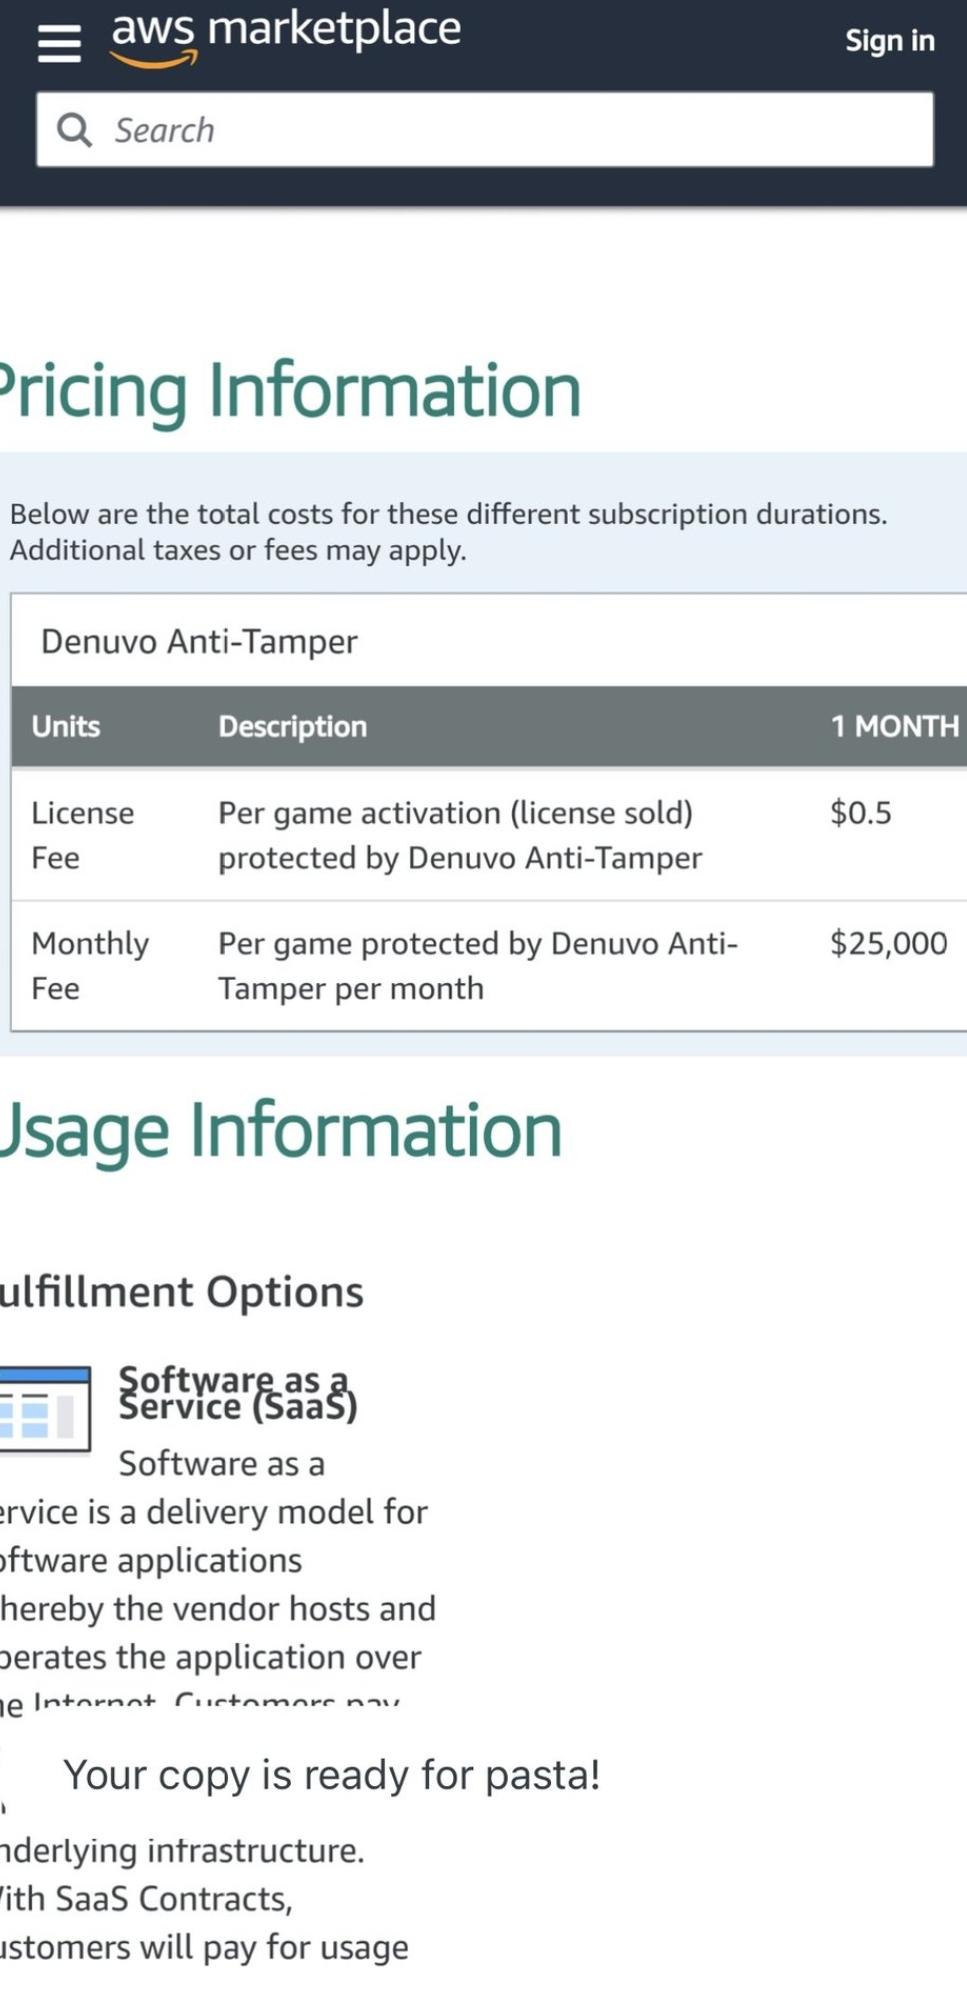Click the per game activation description text
The image size is (967, 2006).
click(x=460, y=835)
